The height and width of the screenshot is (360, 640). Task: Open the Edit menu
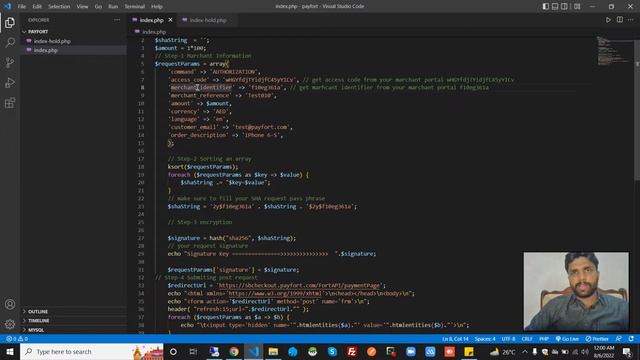coord(37,7)
